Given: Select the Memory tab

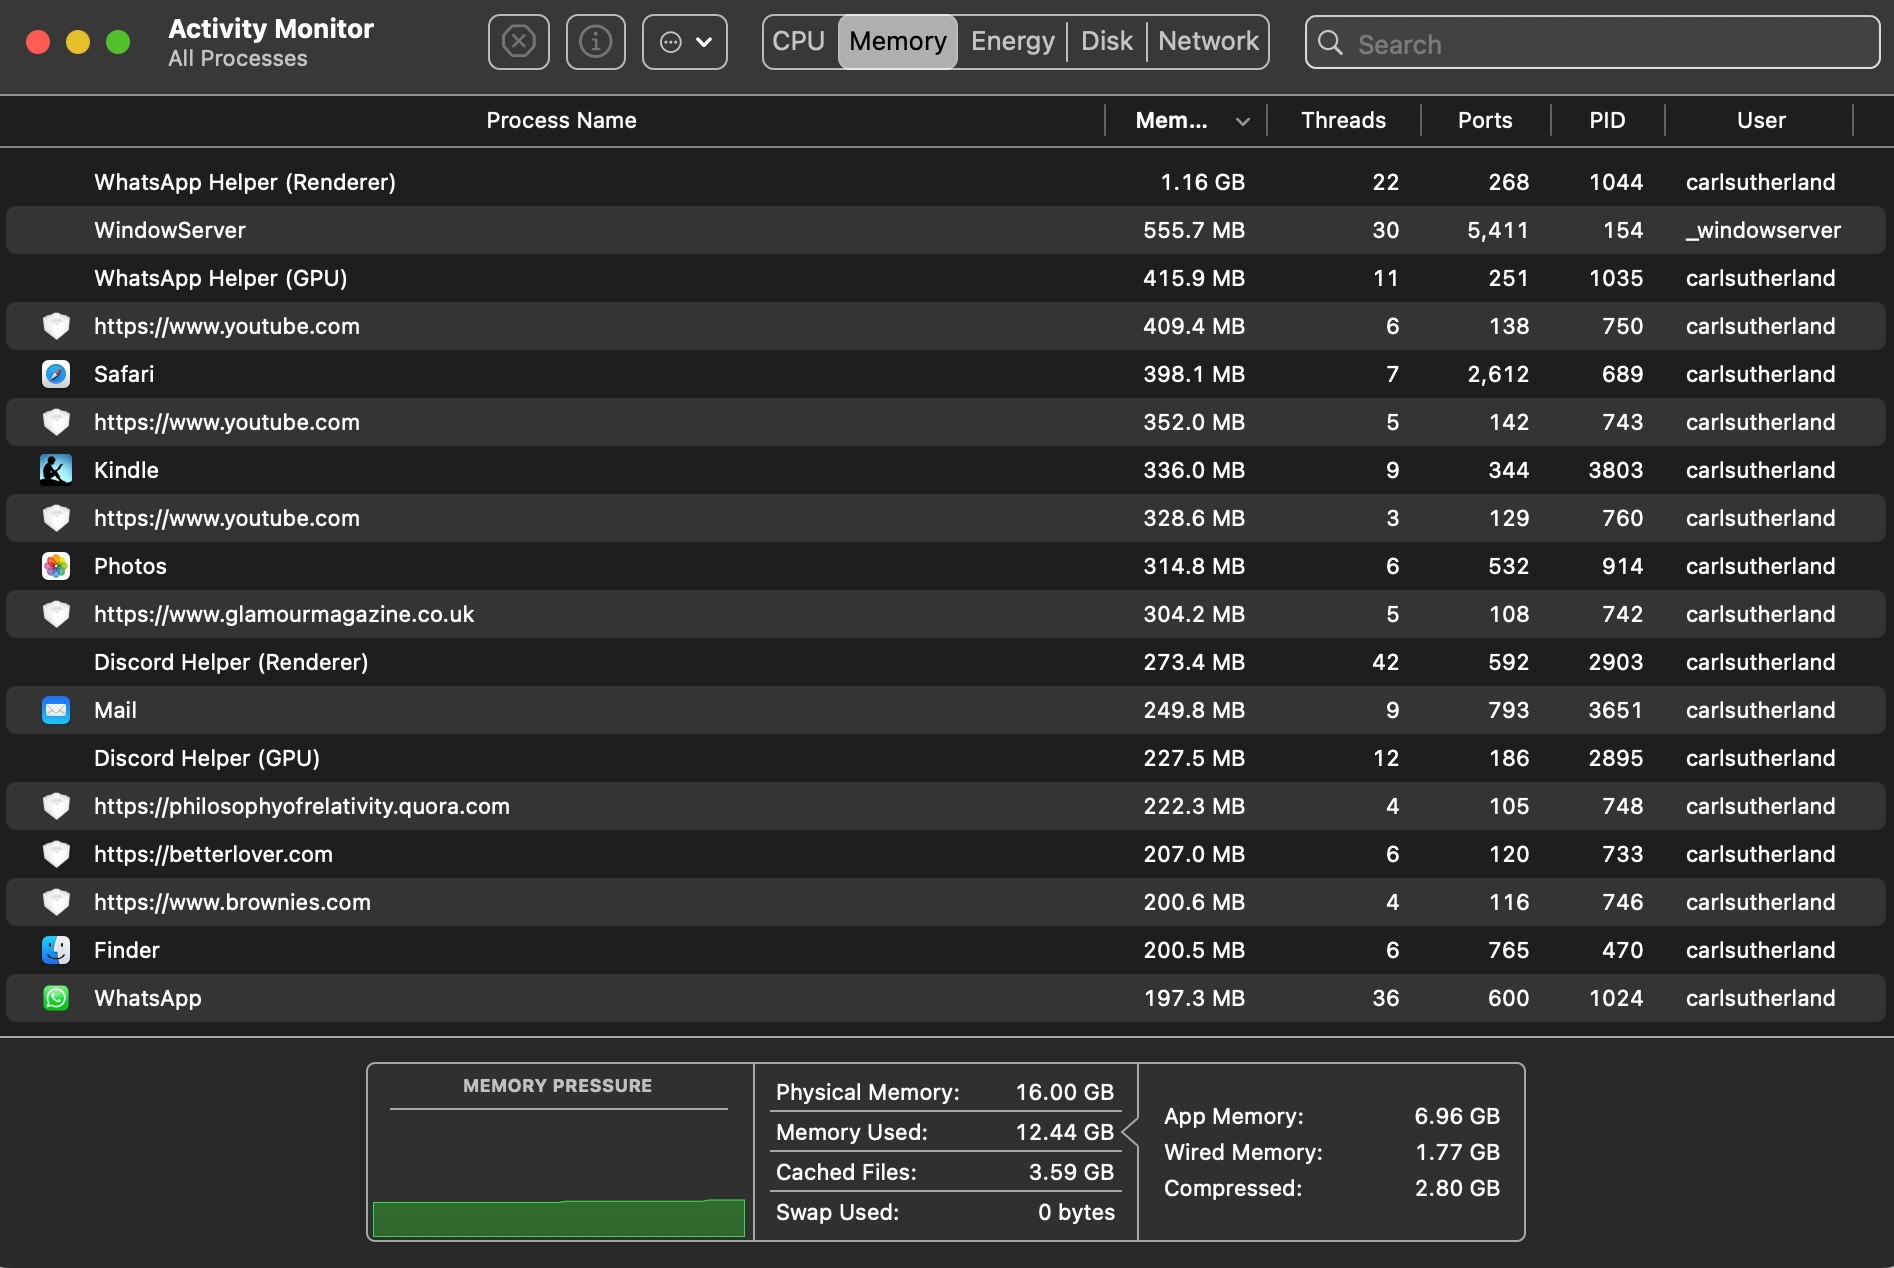Looking at the screenshot, I should pos(897,42).
